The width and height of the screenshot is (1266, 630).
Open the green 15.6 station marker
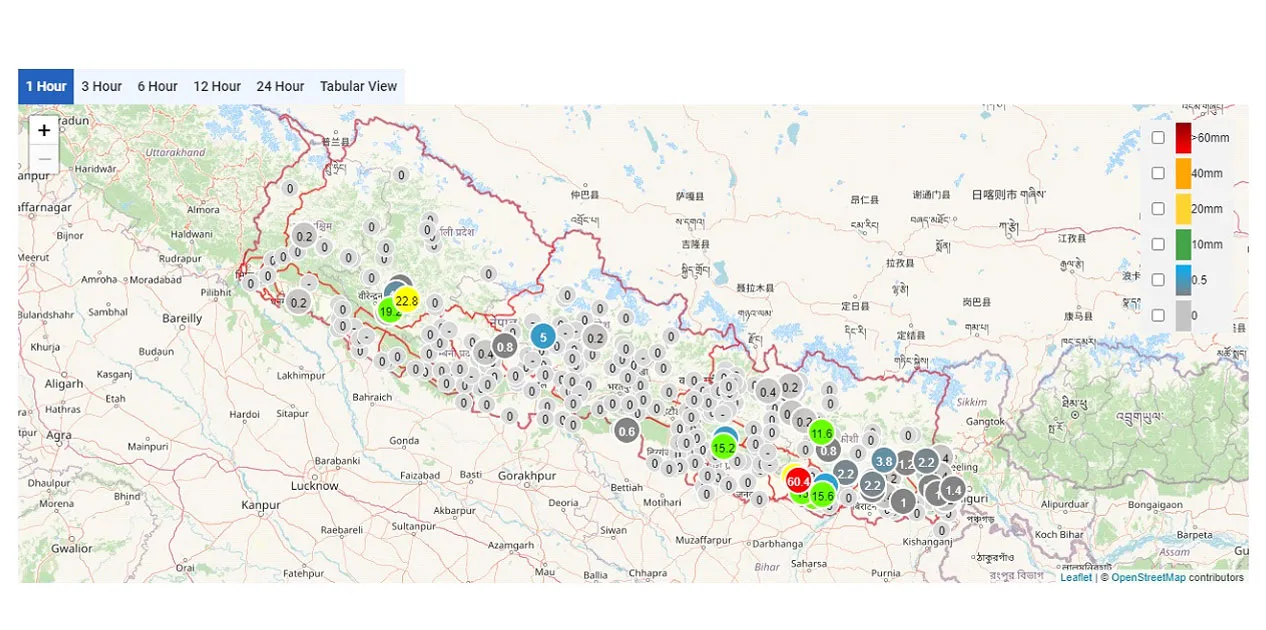[x=823, y=496]
